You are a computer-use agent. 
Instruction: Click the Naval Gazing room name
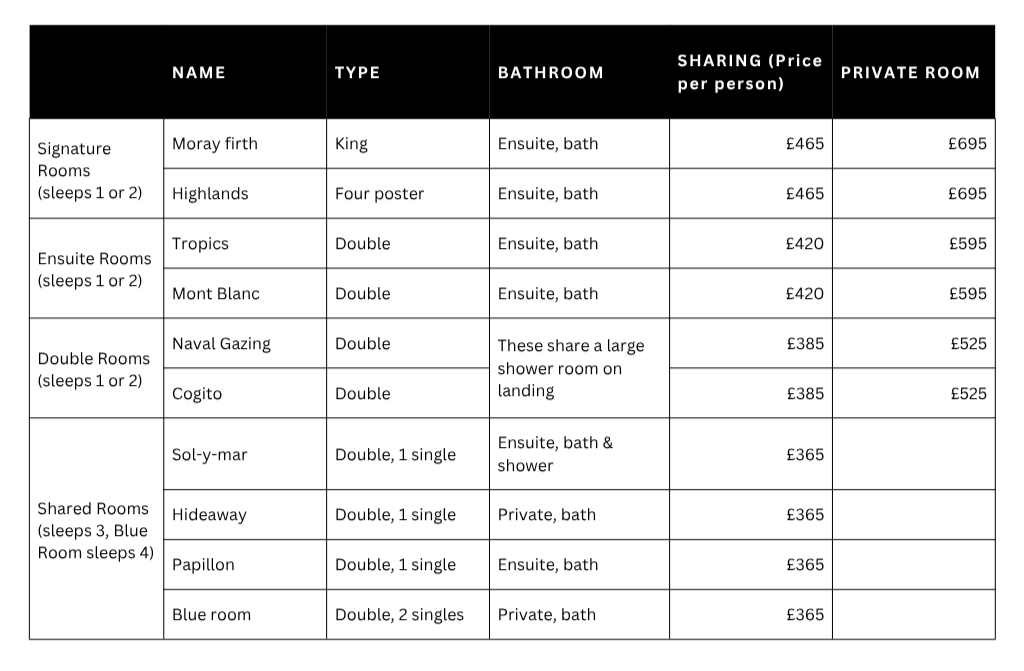coord(221,344)
